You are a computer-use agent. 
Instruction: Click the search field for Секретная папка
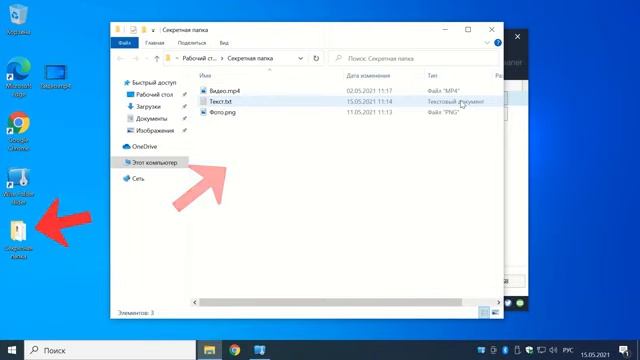[414, 58]
